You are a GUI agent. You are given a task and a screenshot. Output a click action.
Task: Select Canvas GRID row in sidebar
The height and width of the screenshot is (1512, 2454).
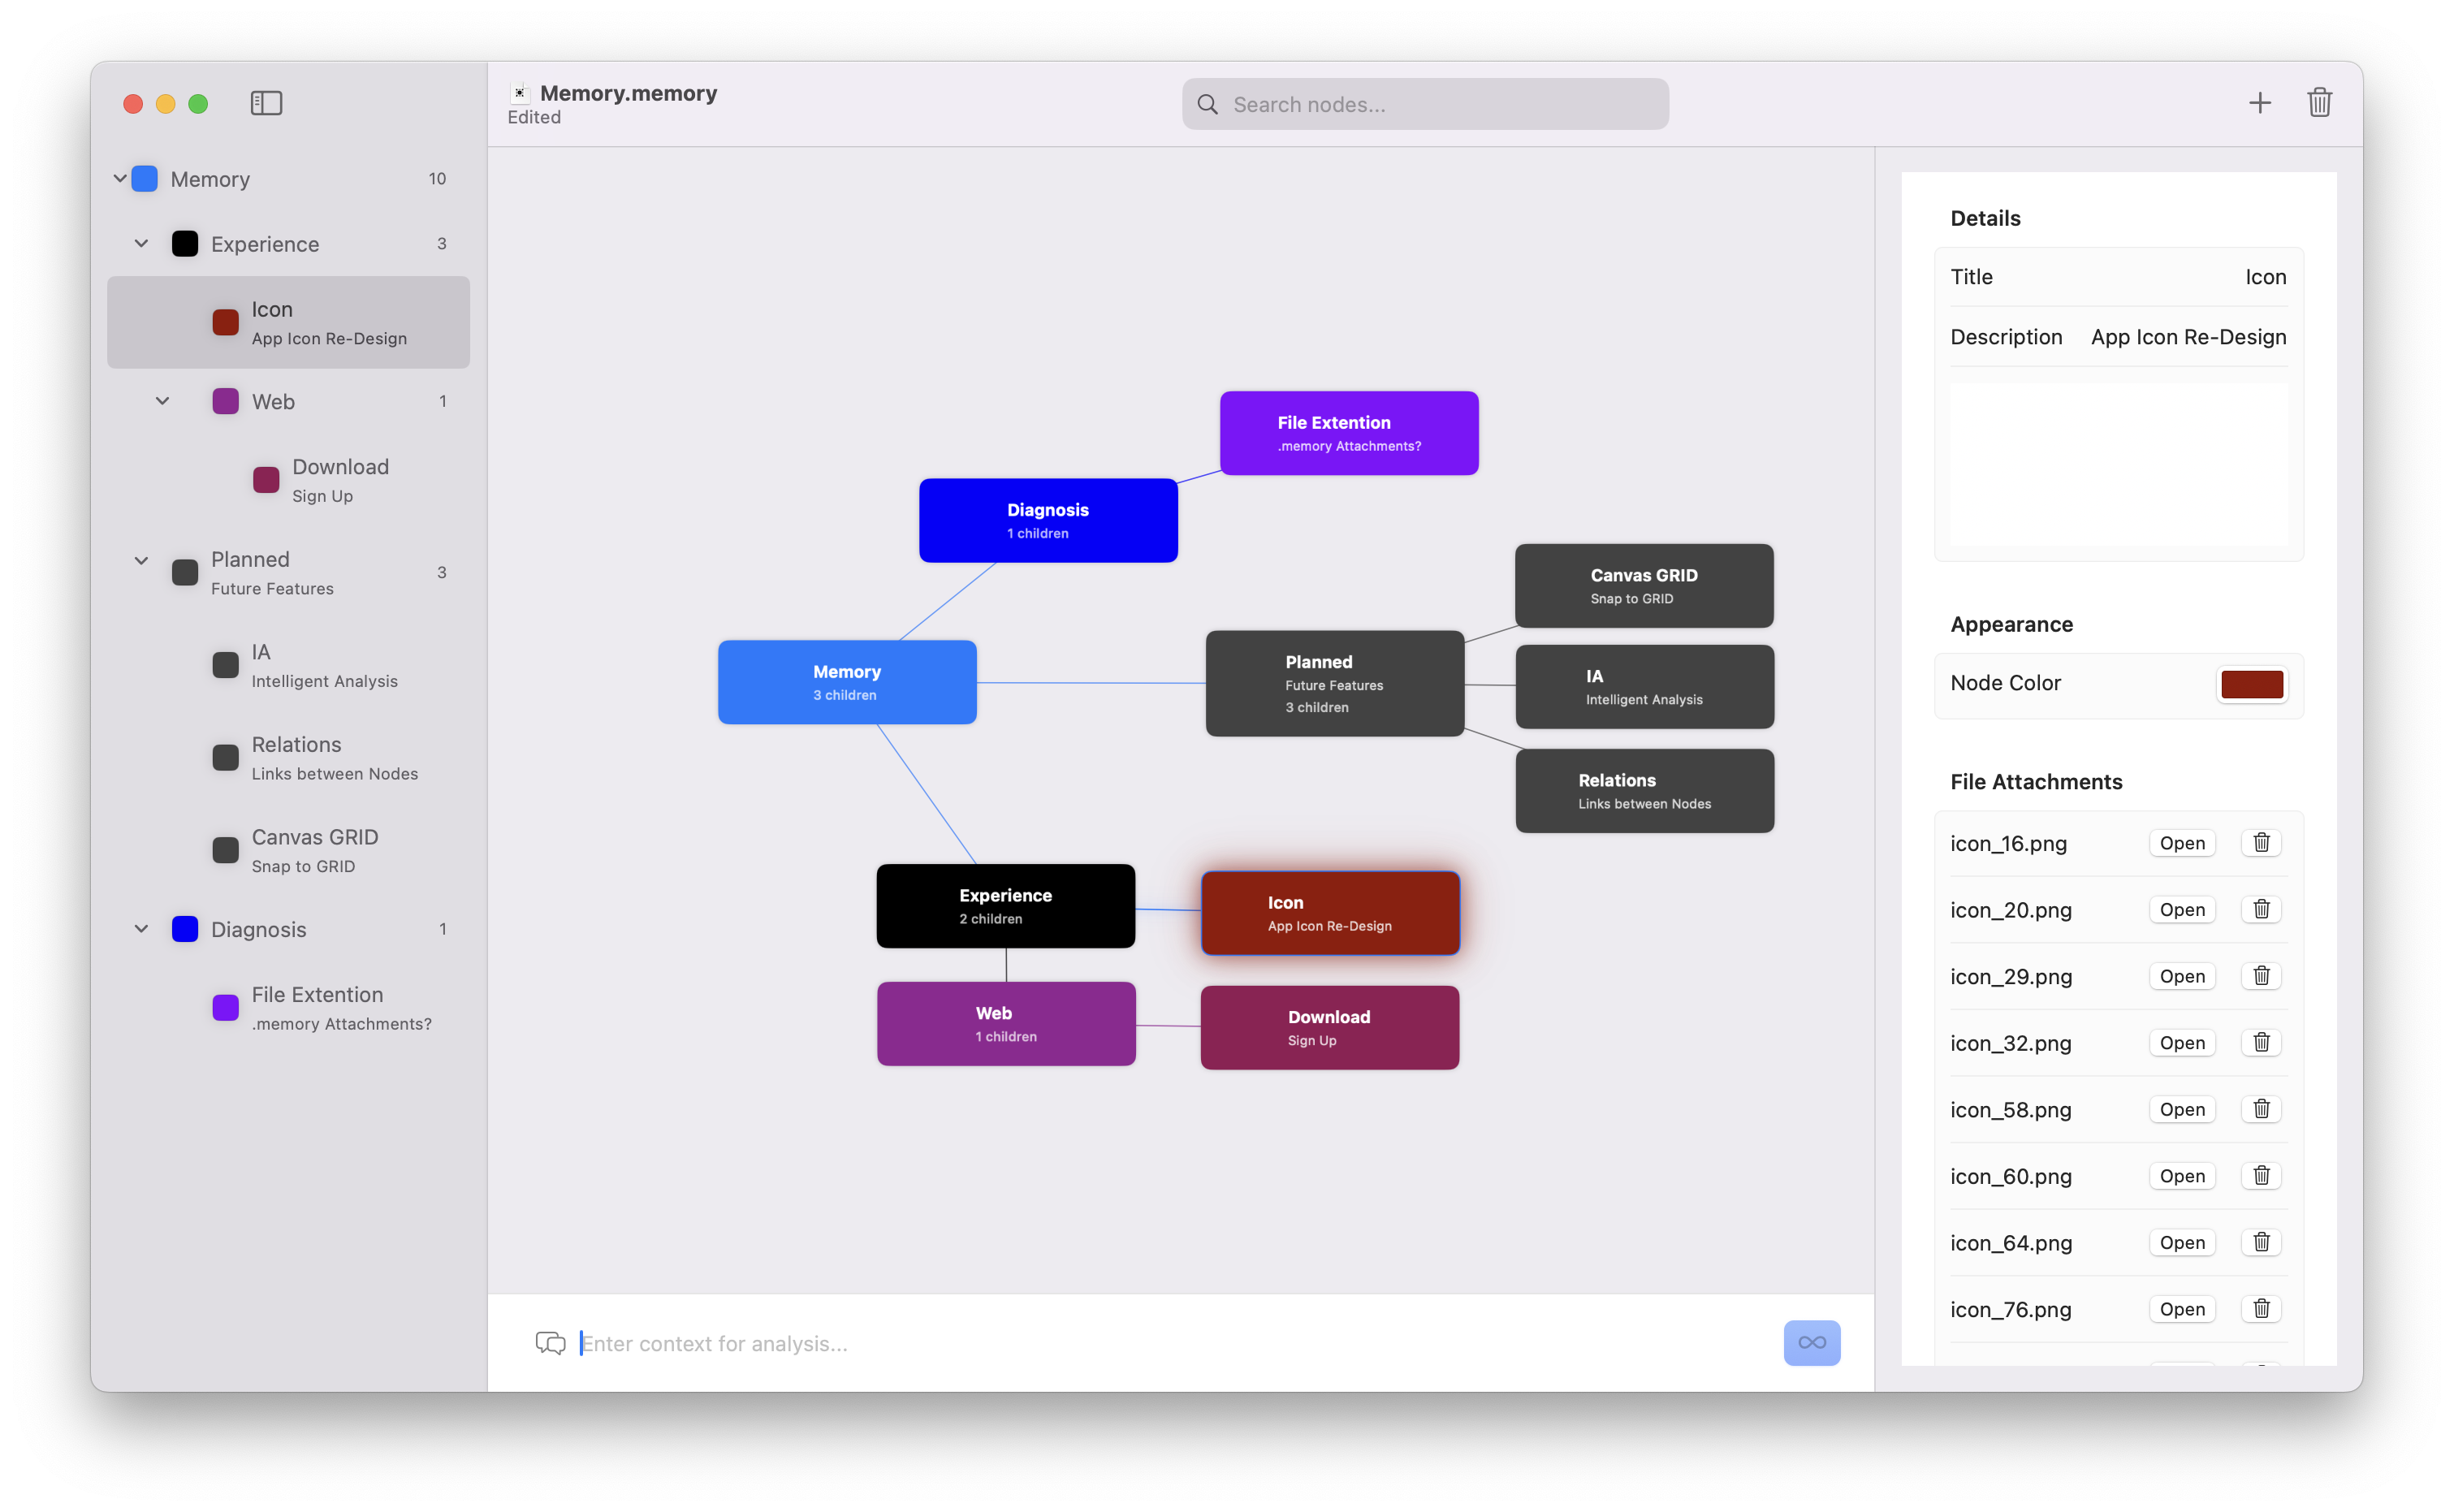pos(288,850)
